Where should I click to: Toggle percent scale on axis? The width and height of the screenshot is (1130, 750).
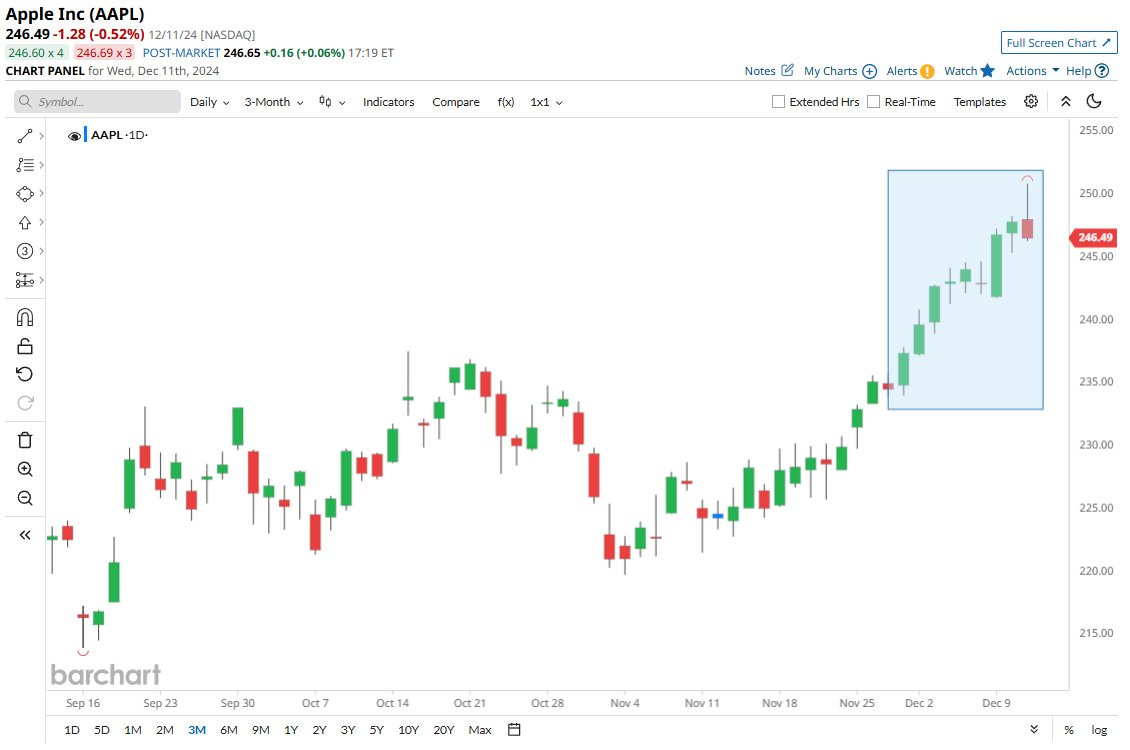click(1069, 730)
